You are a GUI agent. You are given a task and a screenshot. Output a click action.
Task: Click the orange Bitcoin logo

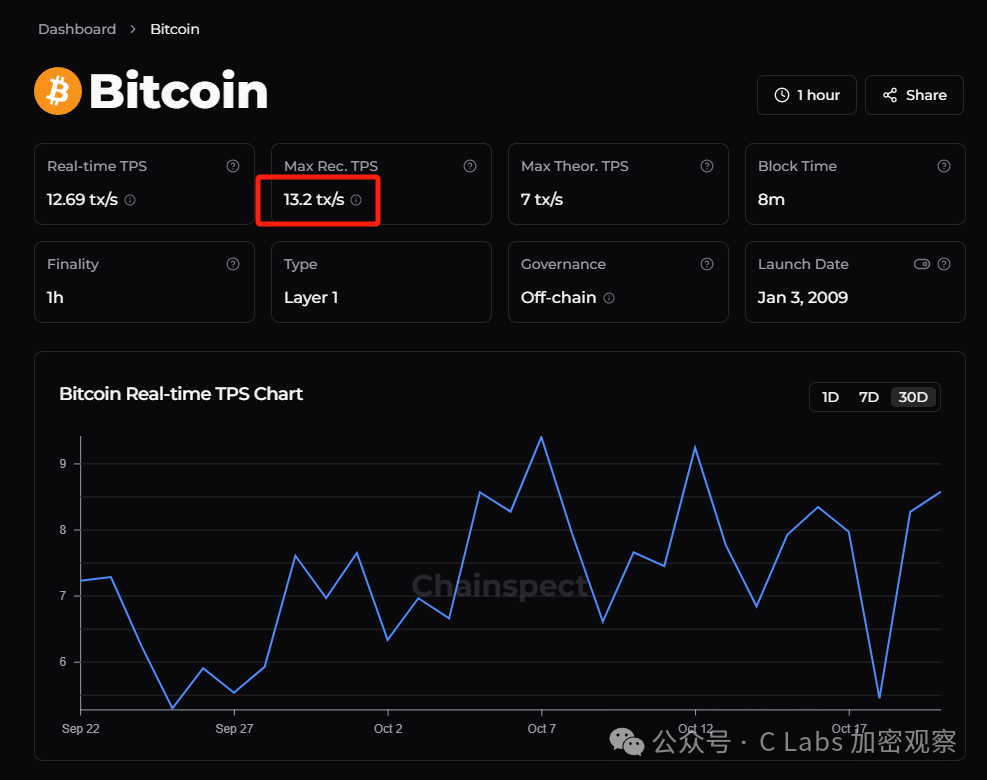[x=58, y=91]
